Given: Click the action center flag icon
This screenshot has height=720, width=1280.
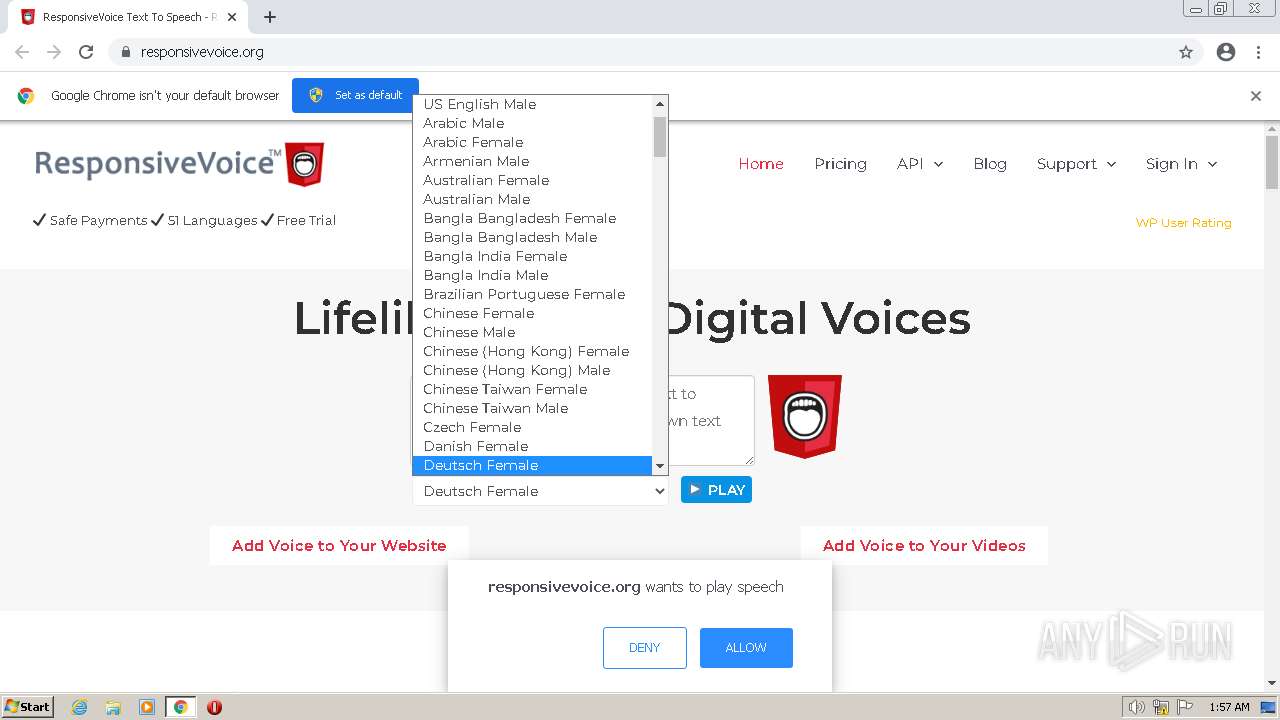Looking at the screenshot, I should 1185,707.
